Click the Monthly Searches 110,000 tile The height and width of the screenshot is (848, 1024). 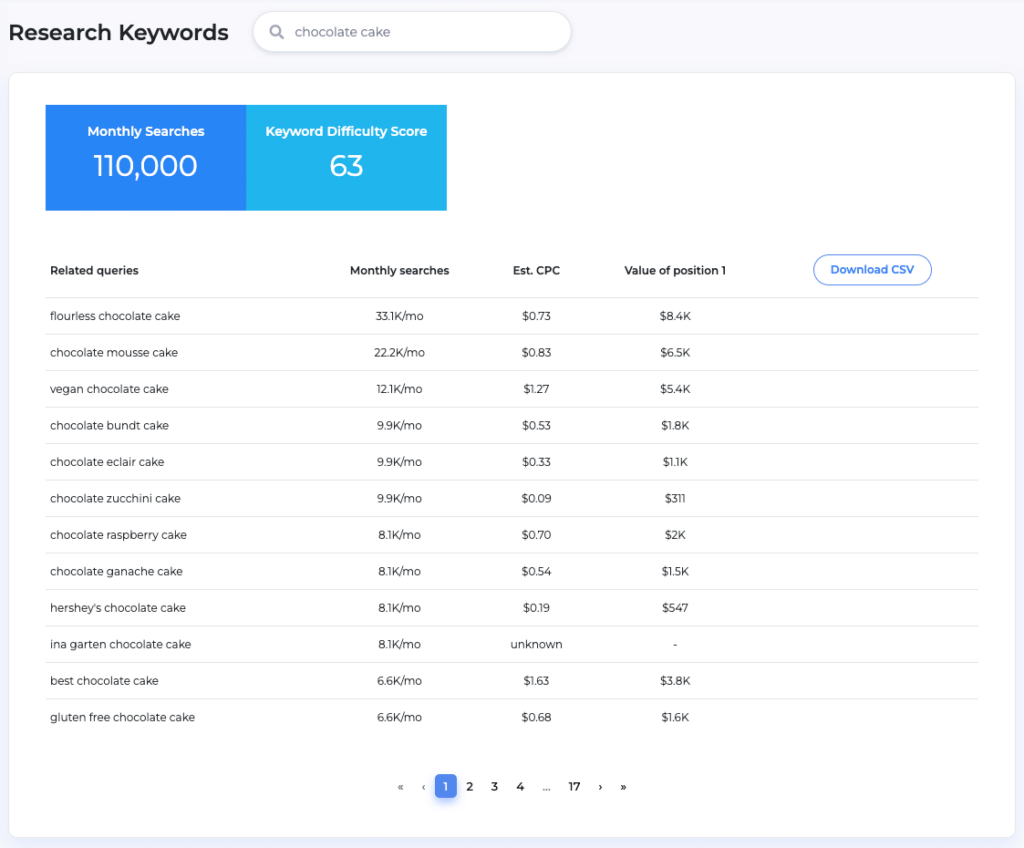146,157
